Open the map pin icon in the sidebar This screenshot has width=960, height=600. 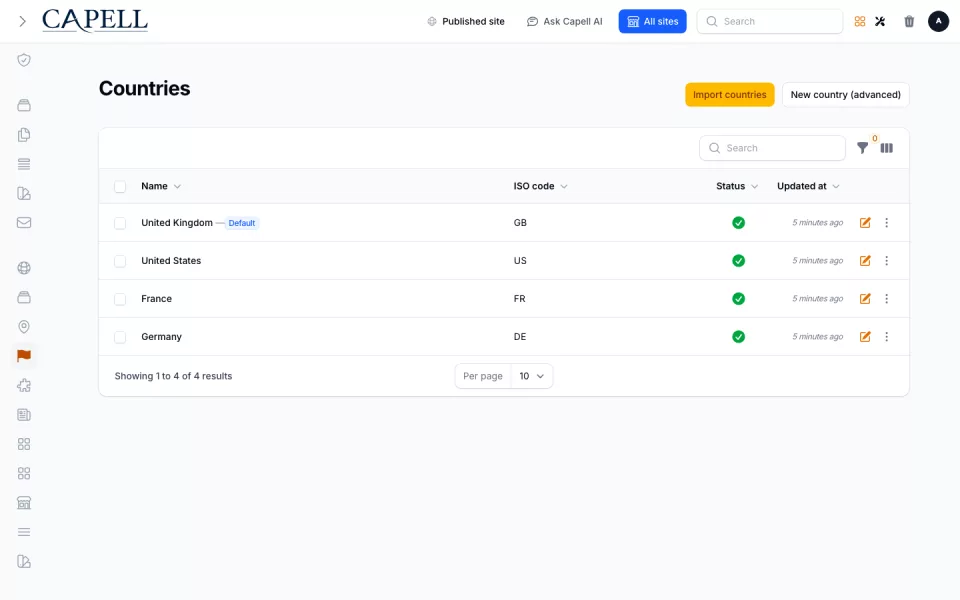tap(24, 326)
